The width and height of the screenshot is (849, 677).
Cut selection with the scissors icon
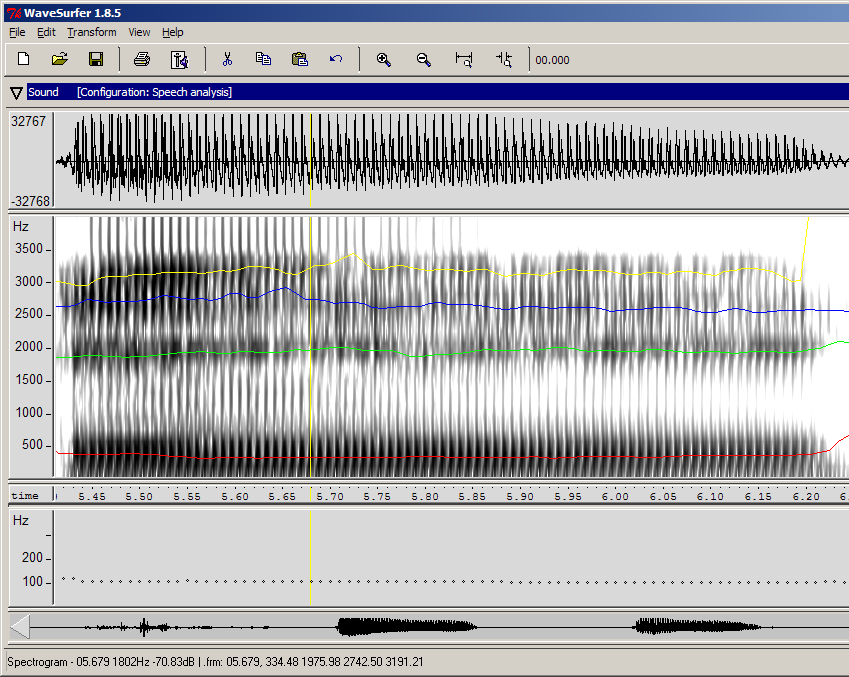click(x=227, y=59)
